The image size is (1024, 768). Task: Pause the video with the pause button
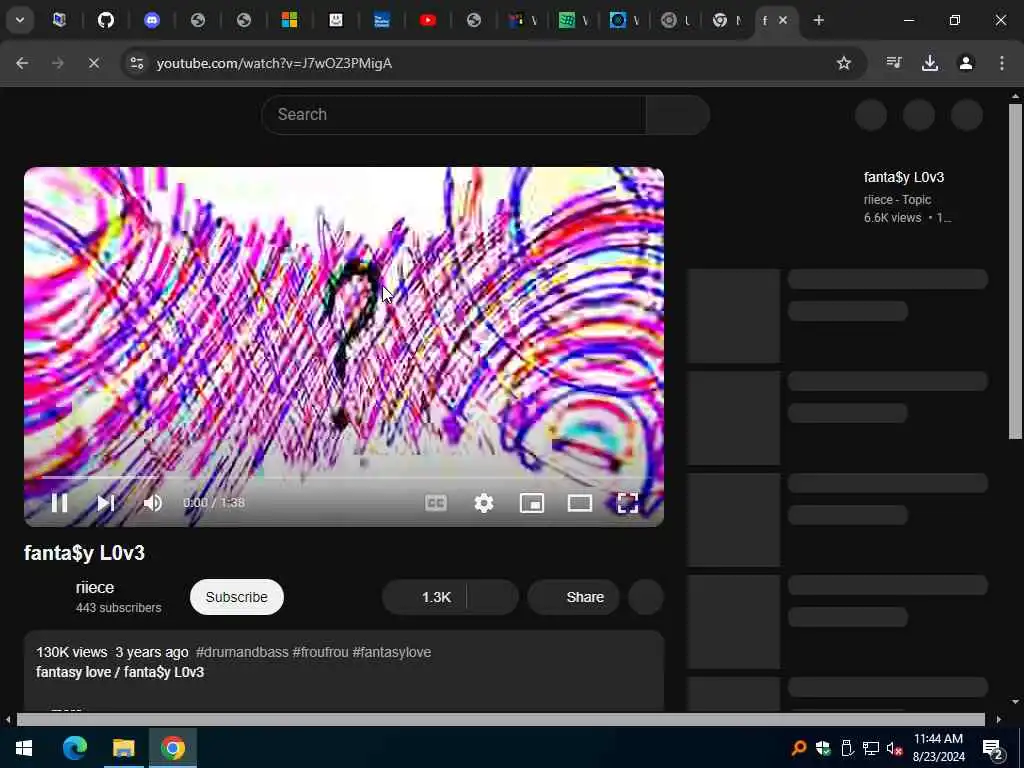click(x=59, y=503)
